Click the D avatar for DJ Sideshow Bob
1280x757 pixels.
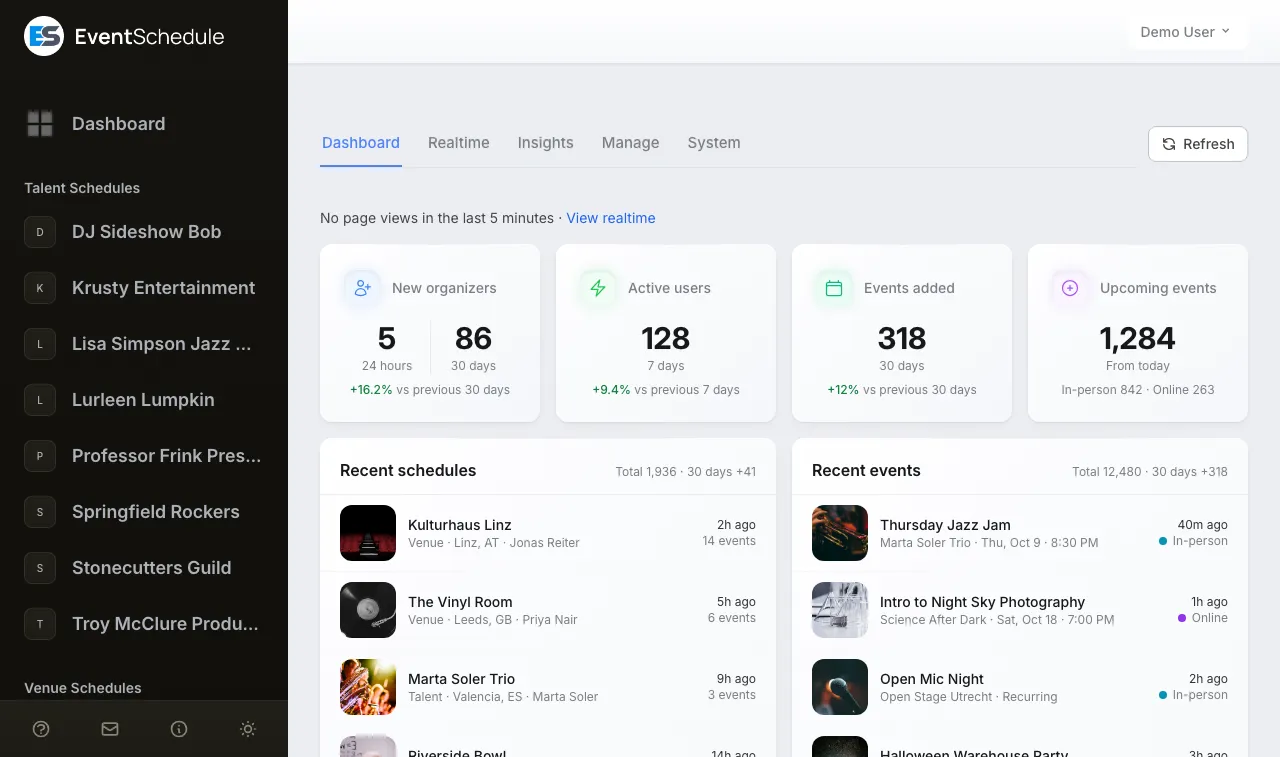tap(40, 232)
